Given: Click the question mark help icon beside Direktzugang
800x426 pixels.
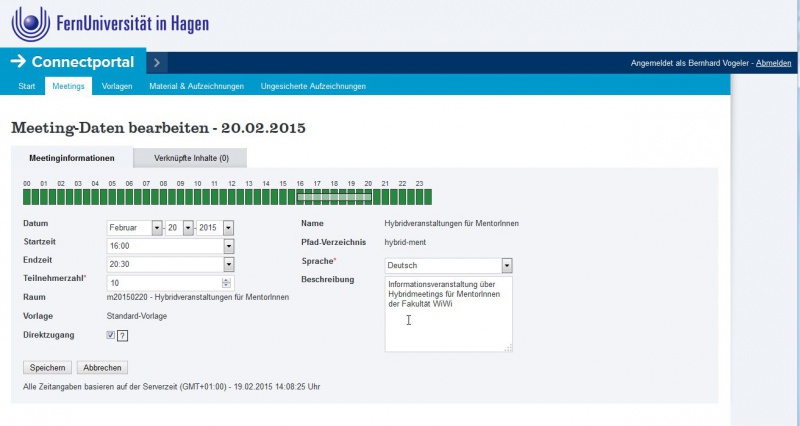Looking at the screenshot, I should [x=122, y=336].
